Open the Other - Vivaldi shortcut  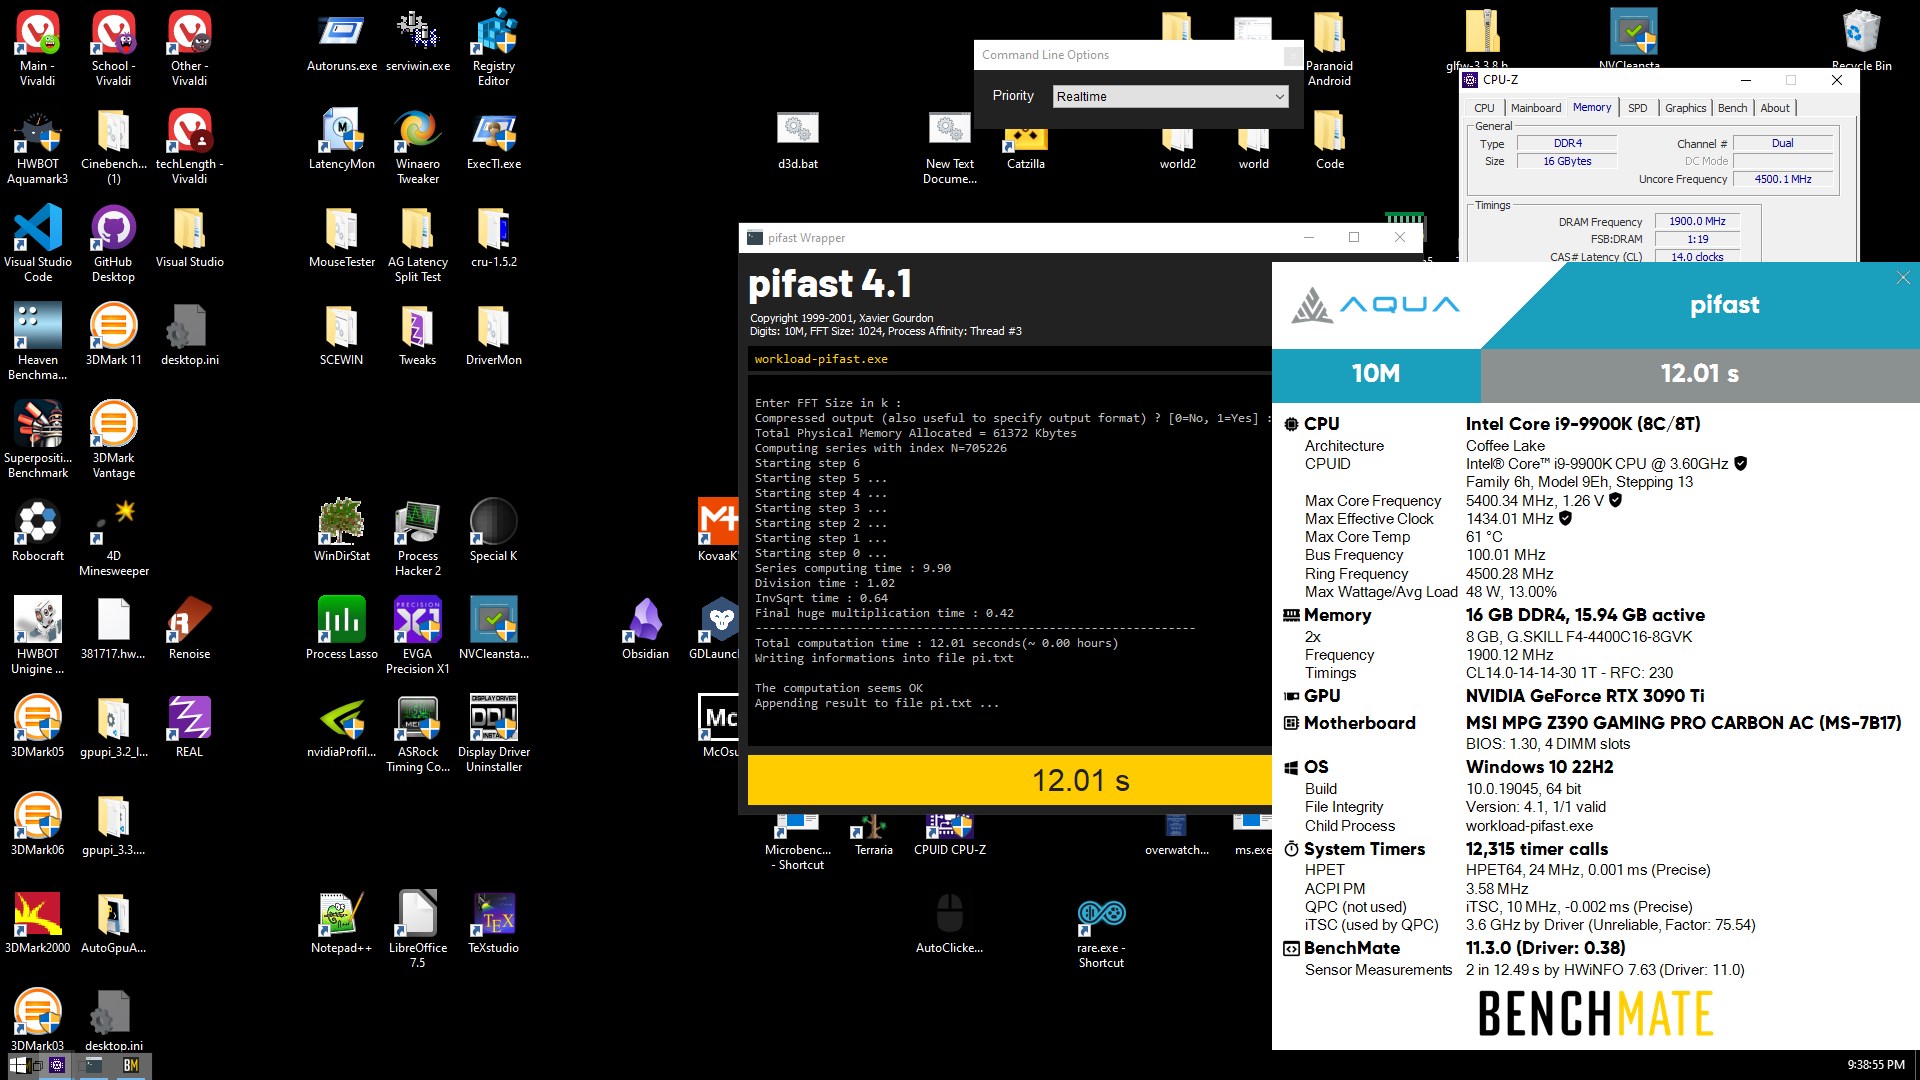pyautogui.click(x=190, y=47)
